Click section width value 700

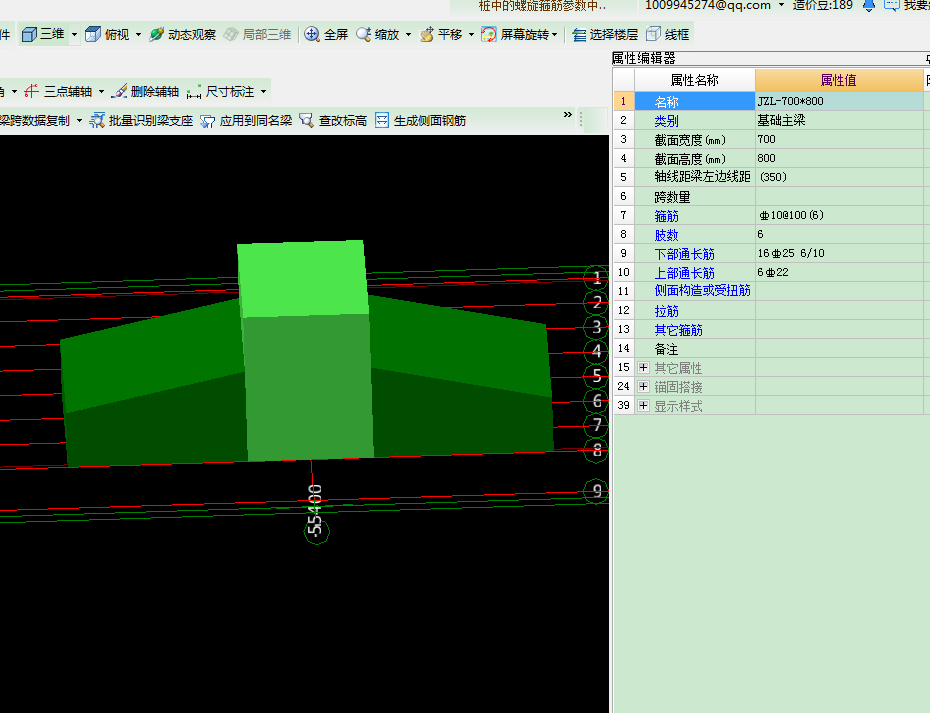839,139
